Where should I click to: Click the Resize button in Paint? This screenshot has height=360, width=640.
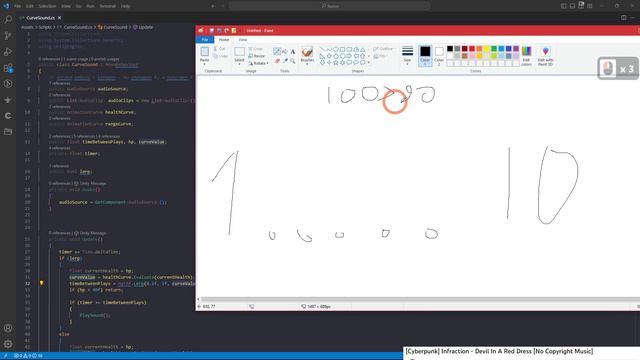click(x=256, y=56)
